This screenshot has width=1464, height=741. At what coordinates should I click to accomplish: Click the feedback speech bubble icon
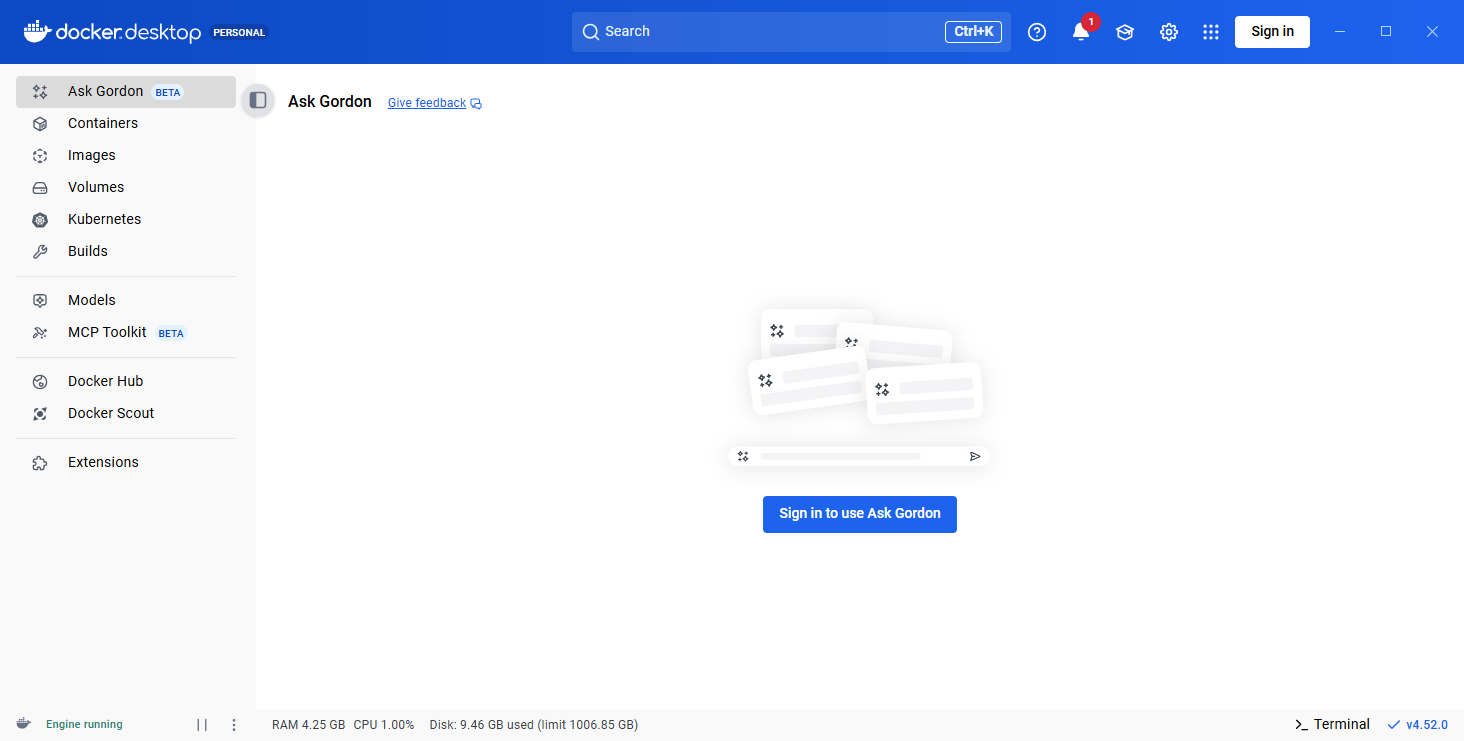[476, 104]
